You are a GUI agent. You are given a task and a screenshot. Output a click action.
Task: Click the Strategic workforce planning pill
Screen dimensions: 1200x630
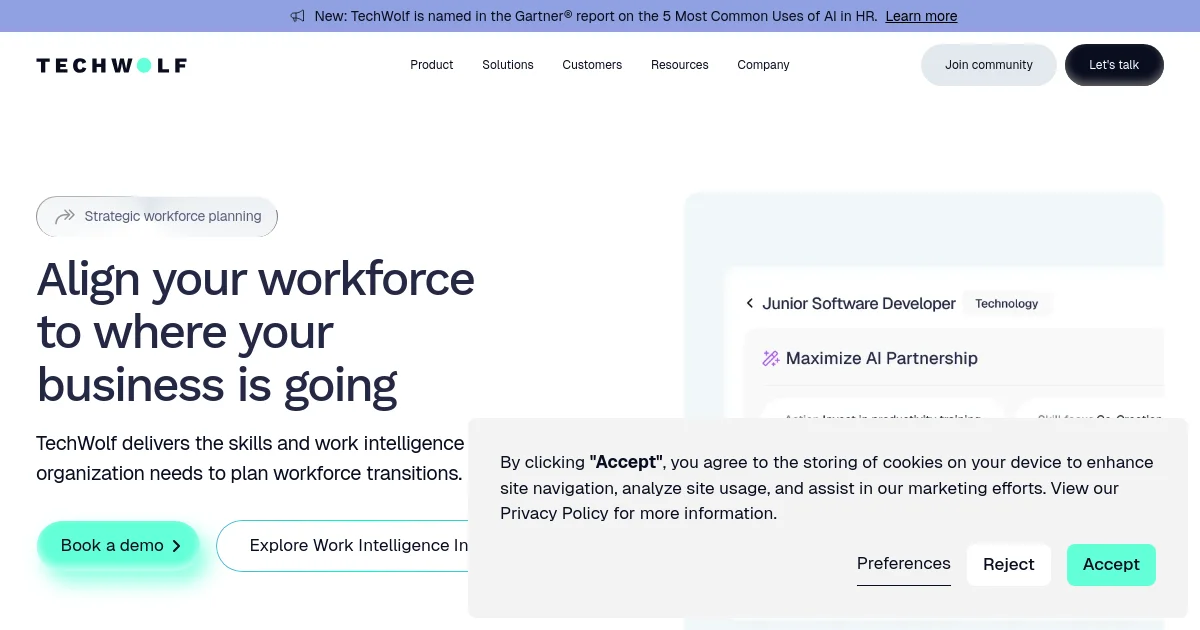click(x=157, y=216)
